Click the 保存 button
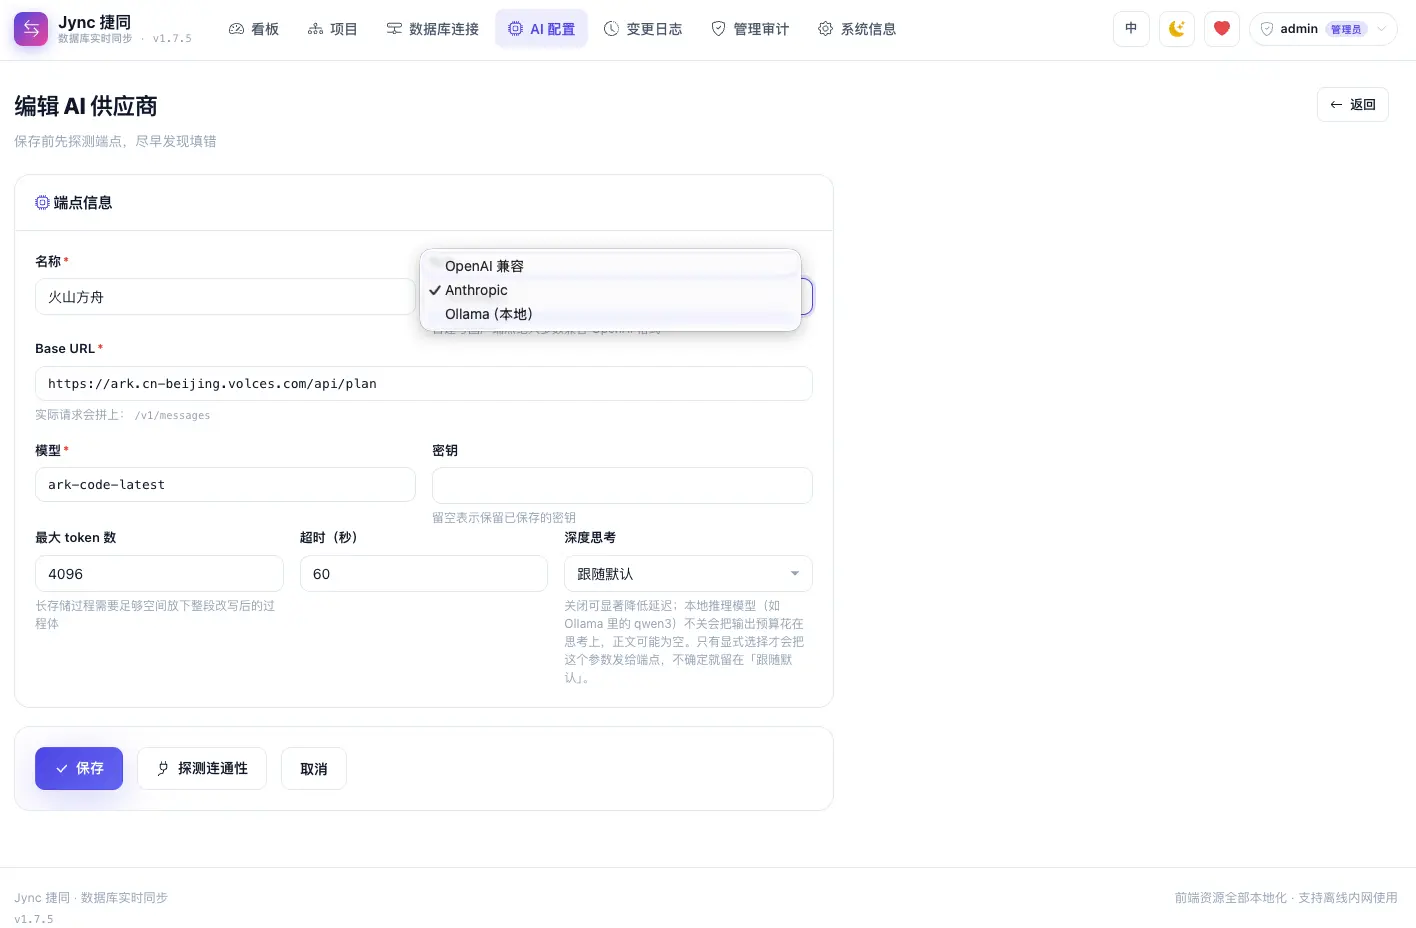 79,768
